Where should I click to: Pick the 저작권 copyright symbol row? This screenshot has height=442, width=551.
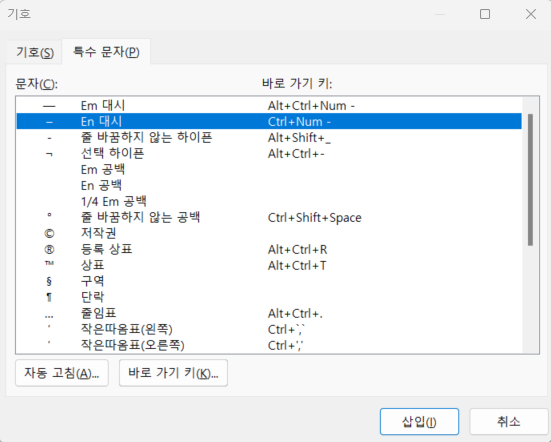[x=269, y=233]
